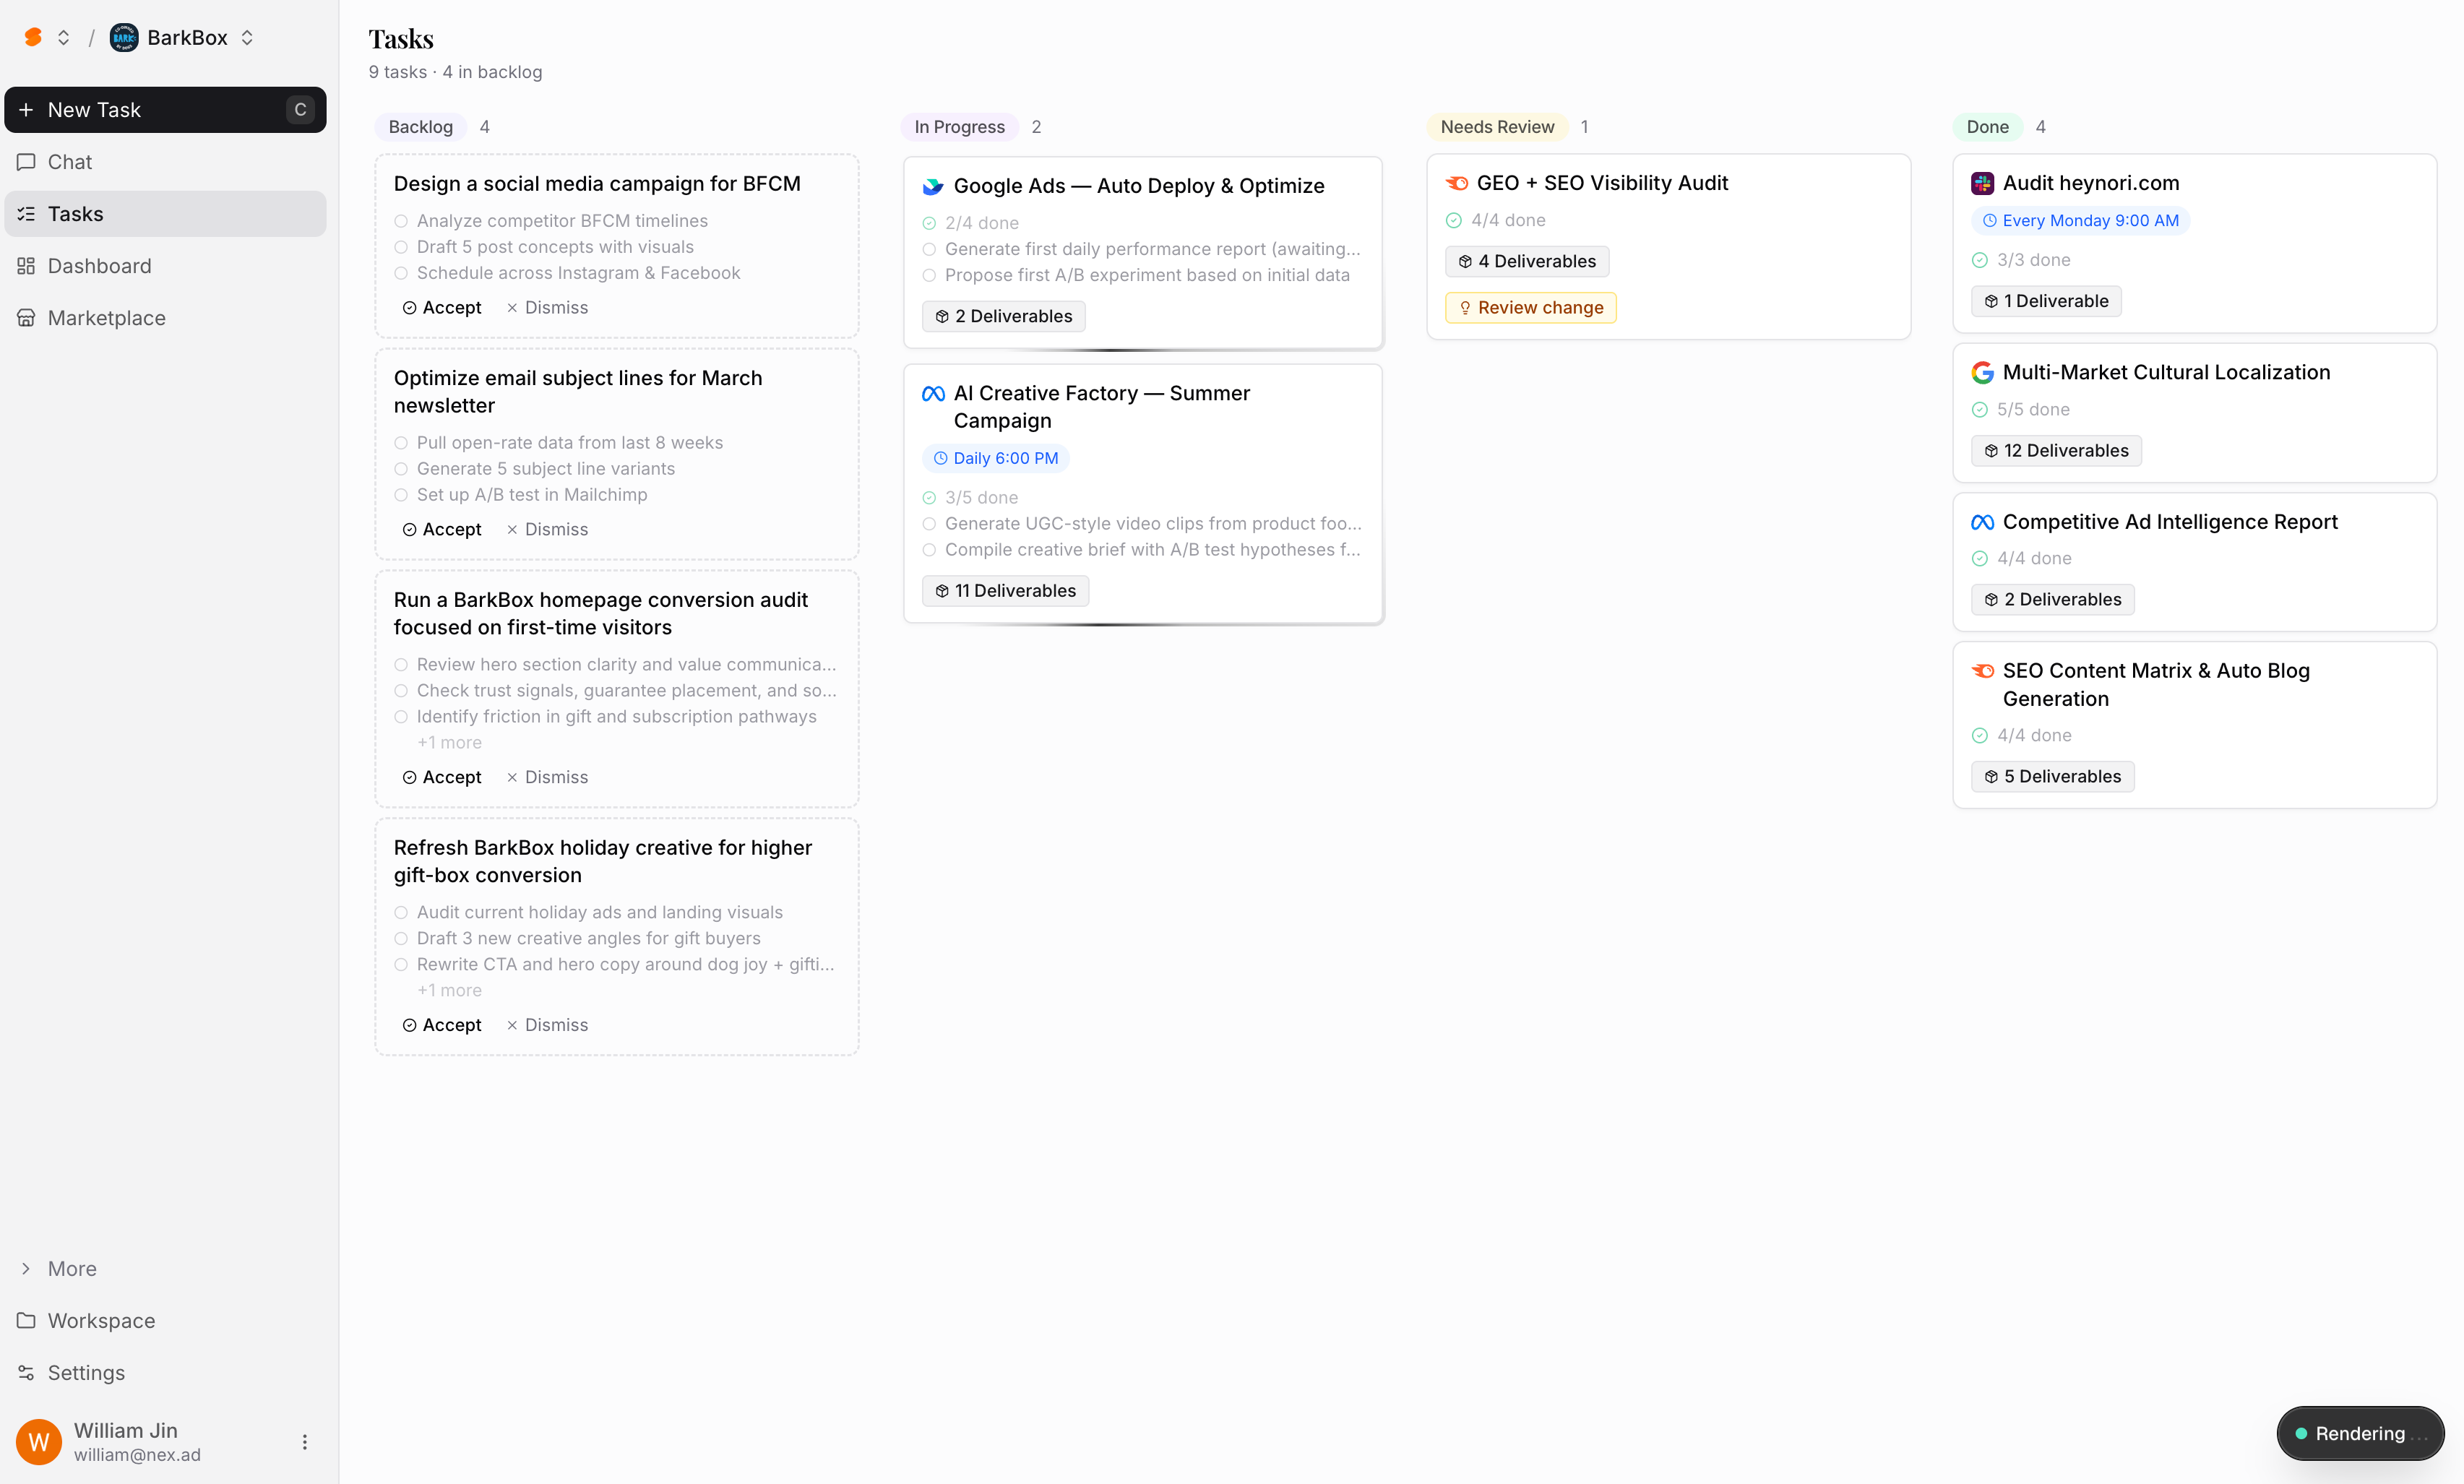
Task: Click Meta icon on Competitive Ad Intelligence Report
Action: (1982, 522)
